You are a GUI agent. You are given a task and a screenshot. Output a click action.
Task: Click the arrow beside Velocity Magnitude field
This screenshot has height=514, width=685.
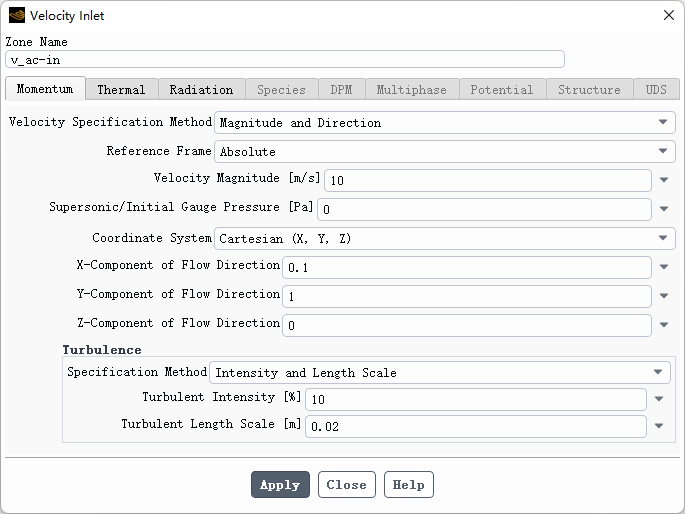(664, 181)
